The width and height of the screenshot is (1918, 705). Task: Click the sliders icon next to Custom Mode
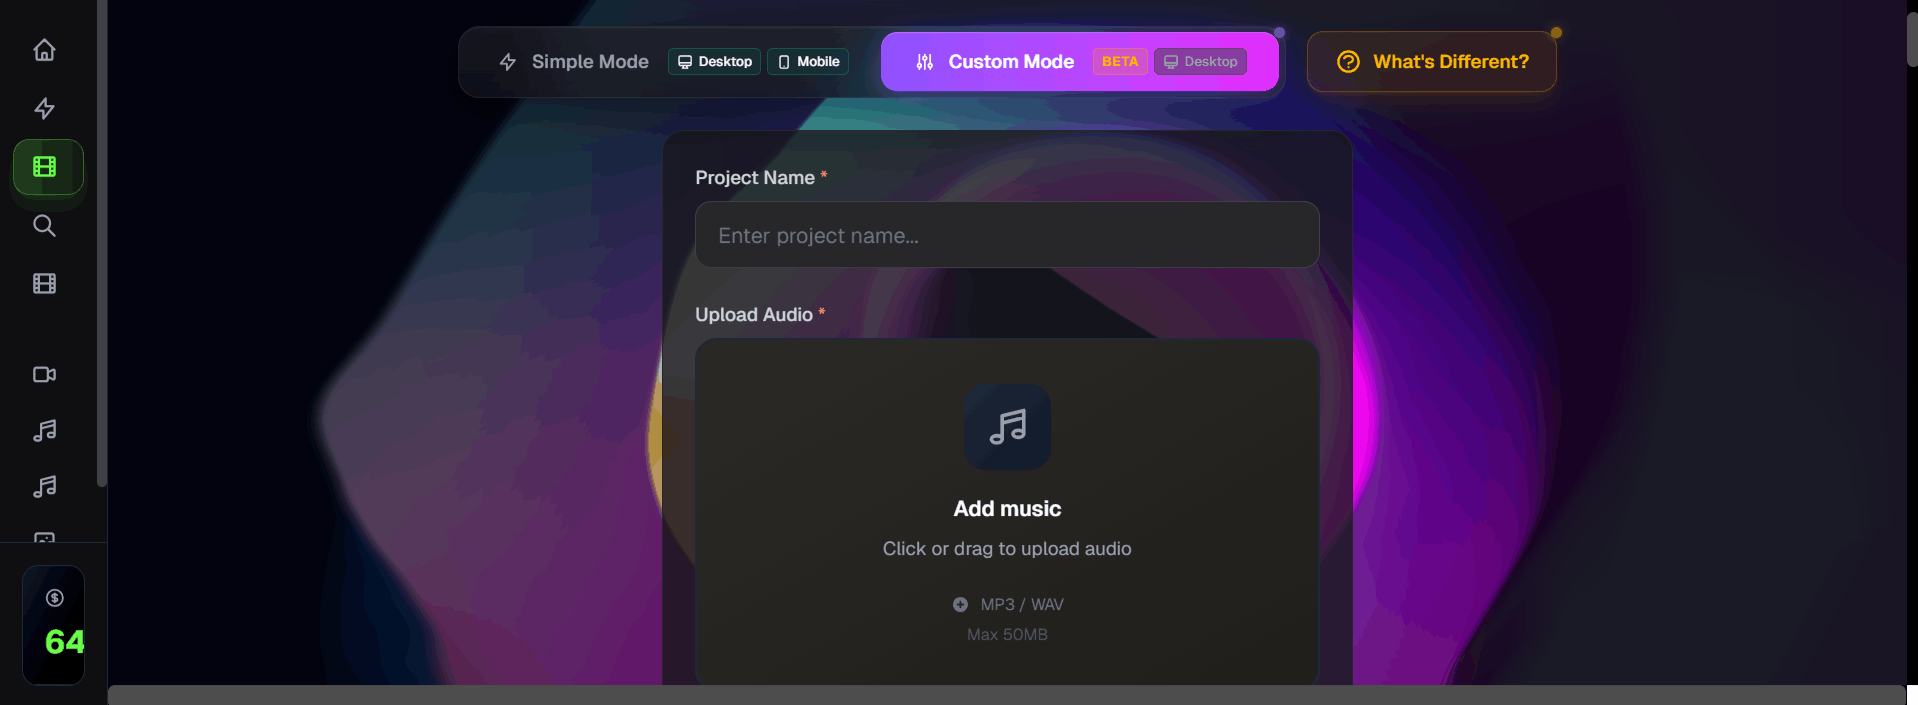click(925, 62)
